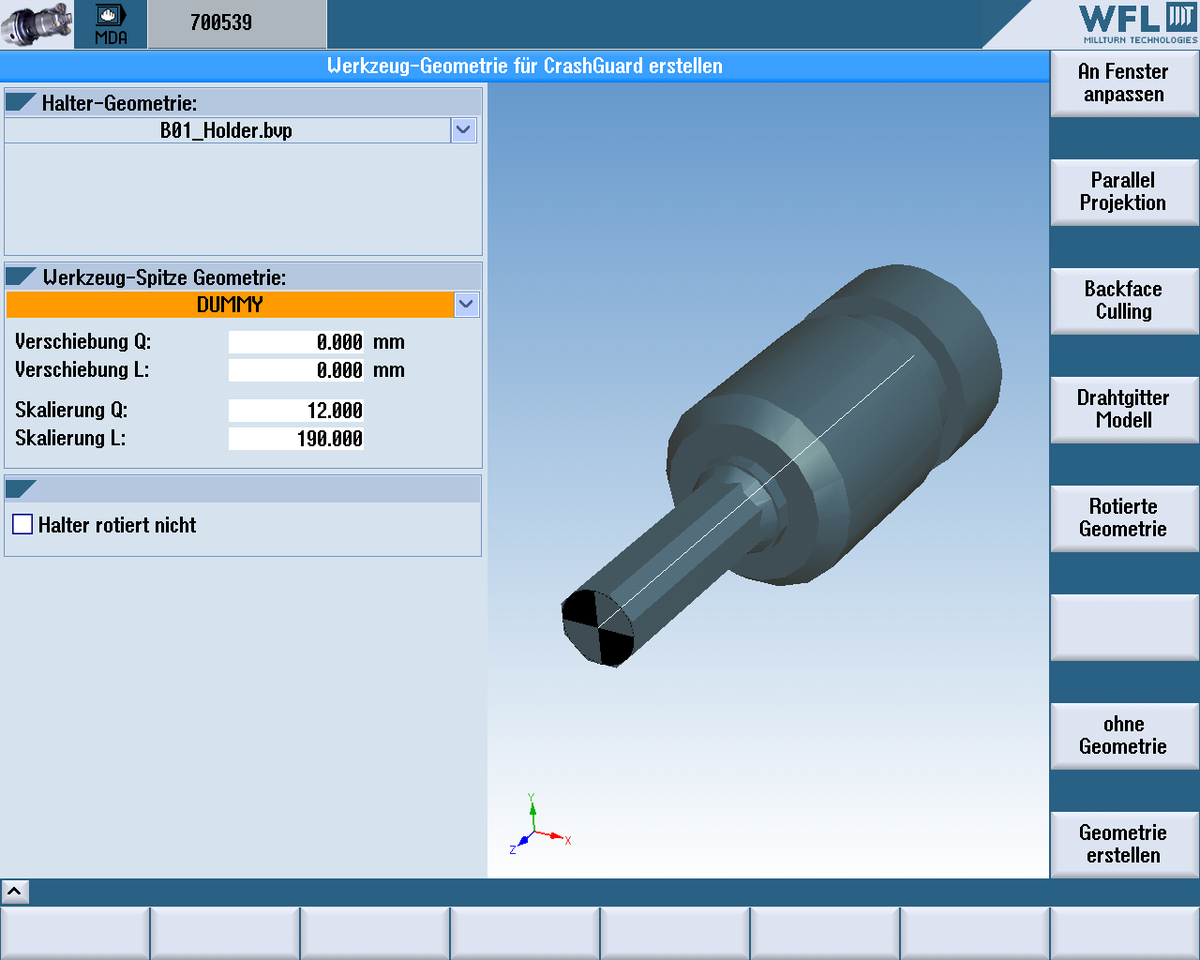Click the 'Skalierung L' input field
1200x960 pixels.
296,439
